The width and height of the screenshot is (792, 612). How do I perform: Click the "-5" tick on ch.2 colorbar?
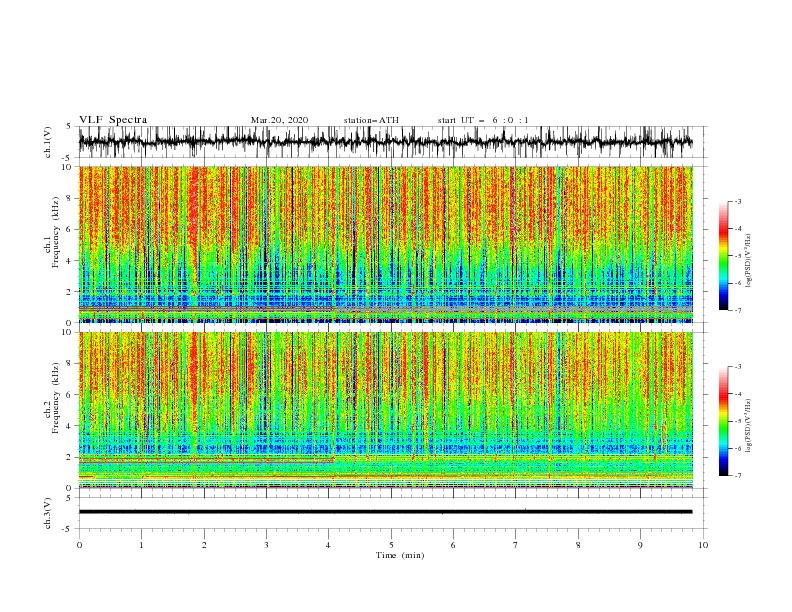737,421
